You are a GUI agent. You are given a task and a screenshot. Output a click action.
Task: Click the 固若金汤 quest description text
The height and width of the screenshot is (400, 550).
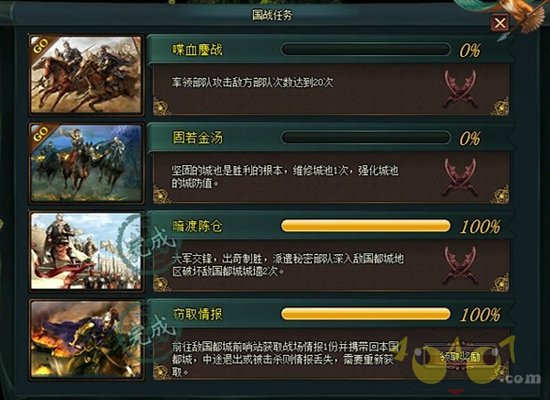coord(285,177)
